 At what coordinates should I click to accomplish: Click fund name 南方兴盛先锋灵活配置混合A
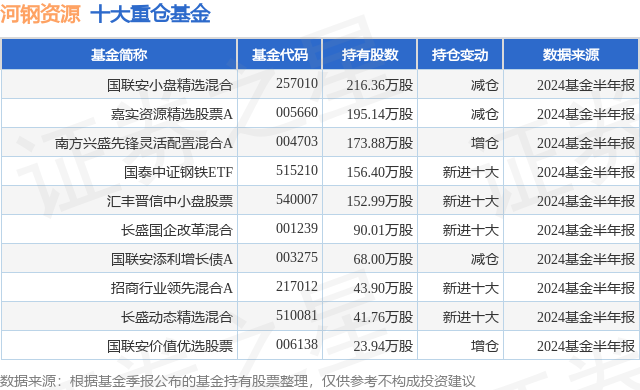(144, 143)
